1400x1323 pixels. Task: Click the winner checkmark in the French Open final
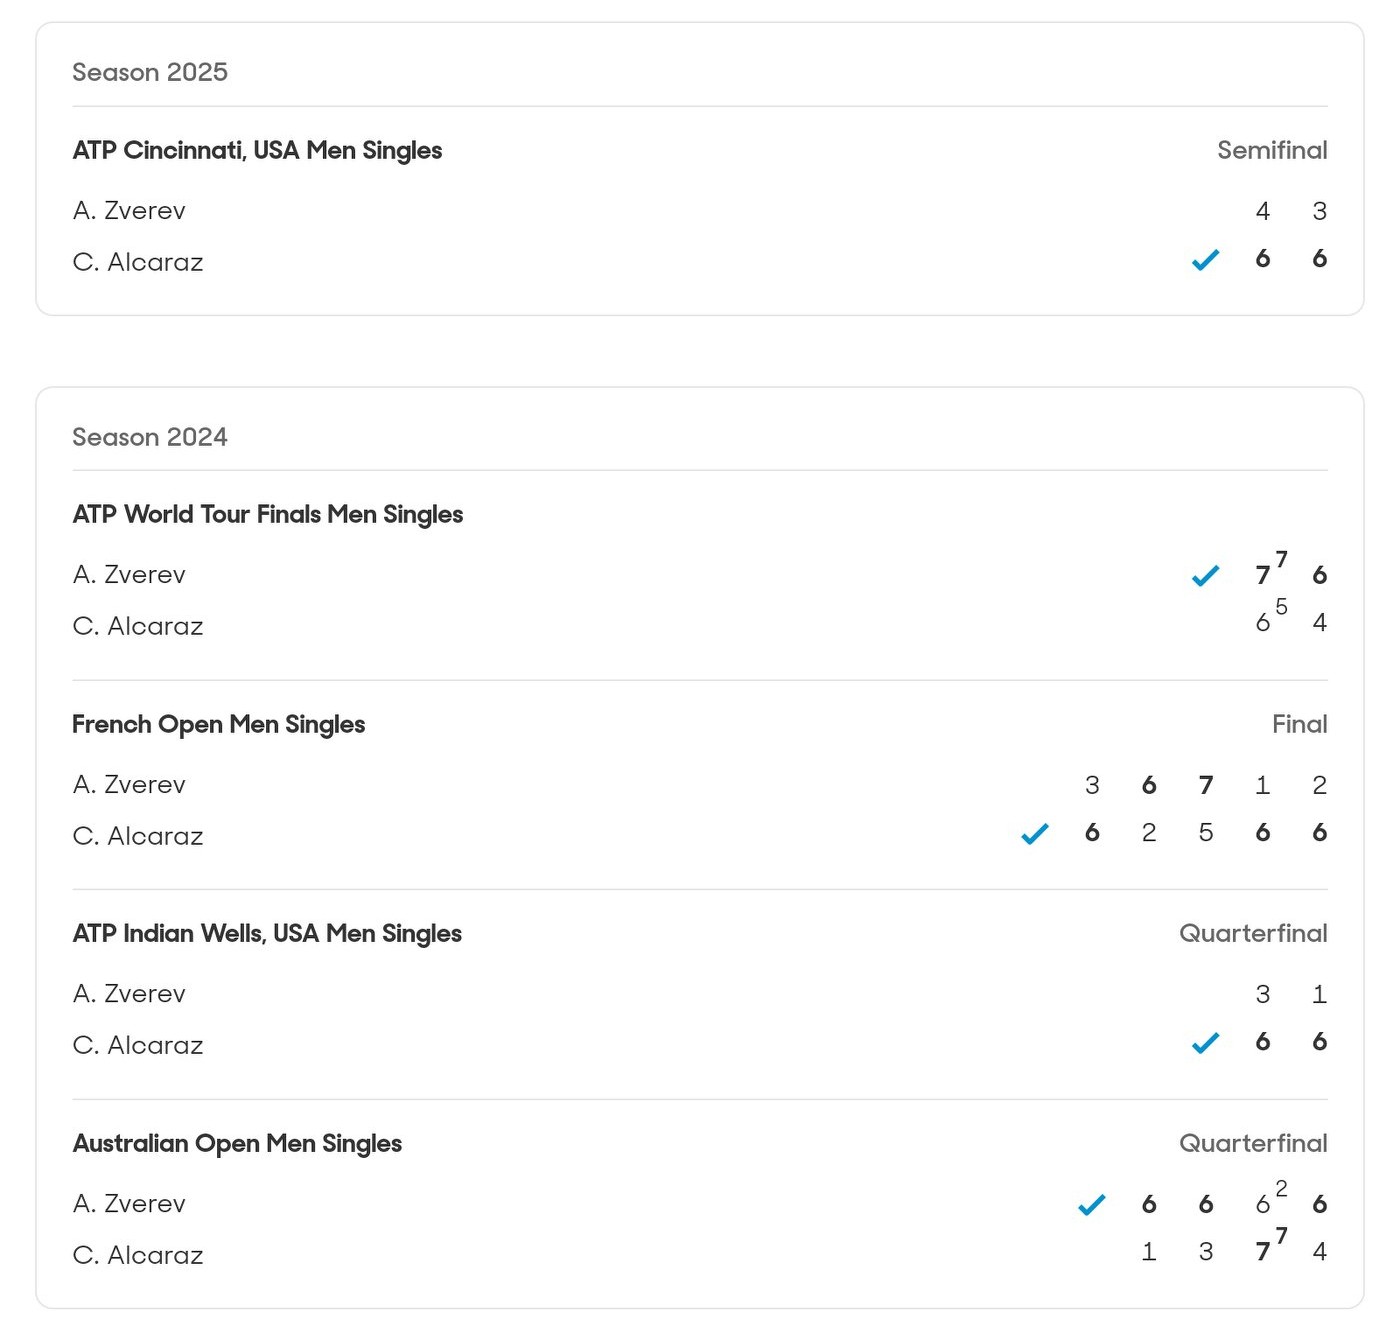coord(1034,834)
